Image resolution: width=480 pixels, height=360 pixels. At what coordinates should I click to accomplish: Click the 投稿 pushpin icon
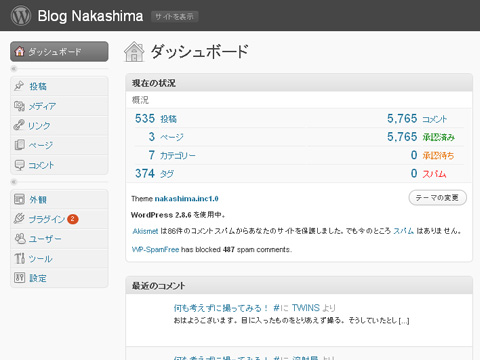[x=19, y=86]
